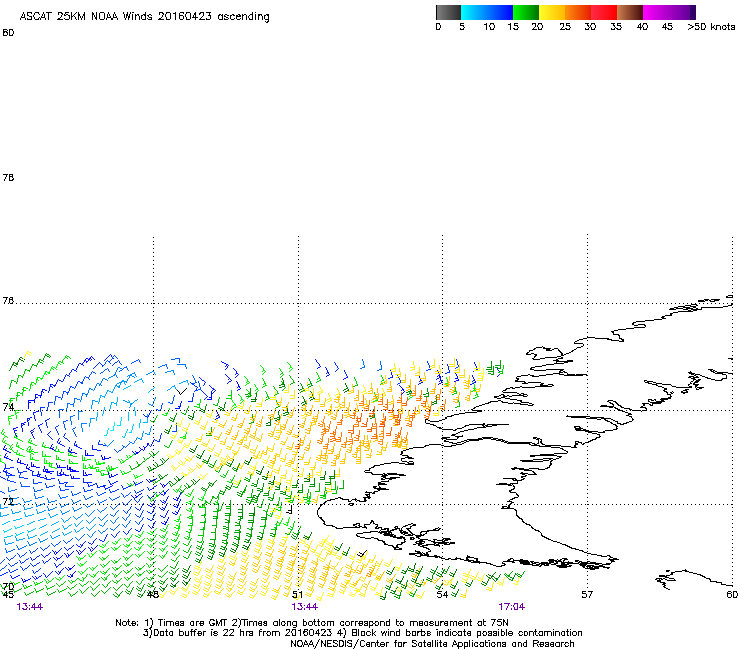
Task: Click the "78" latitude label on the left edge
Action: pos(8,177)
